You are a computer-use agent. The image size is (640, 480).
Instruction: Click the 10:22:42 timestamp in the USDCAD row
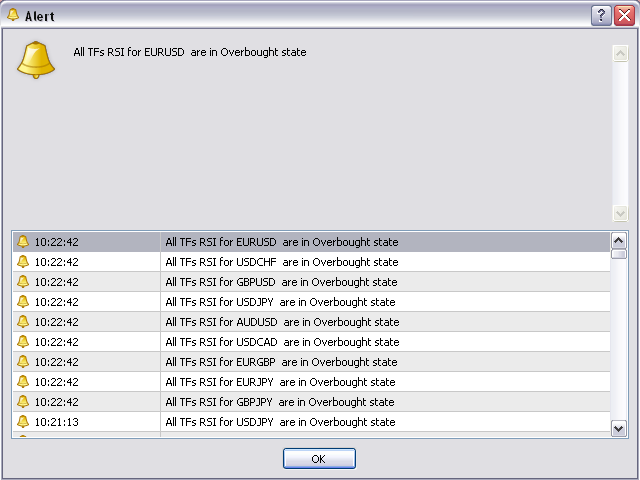pyautogui.click(x=56, y=342)
